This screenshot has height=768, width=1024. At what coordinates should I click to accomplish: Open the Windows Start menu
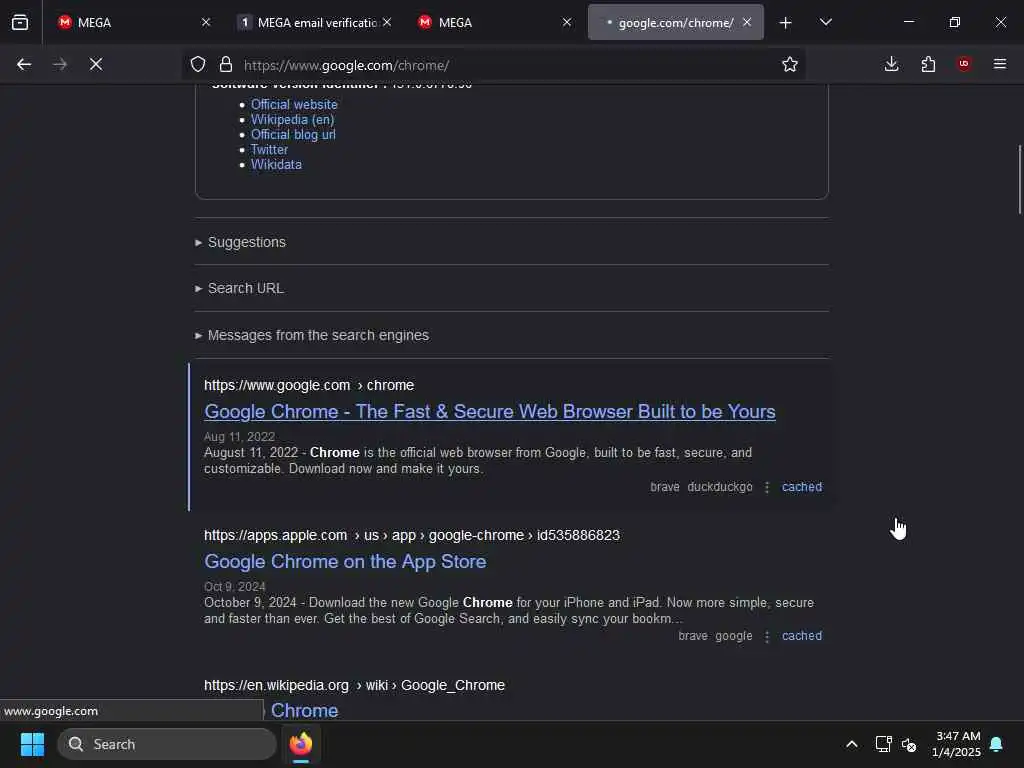pyautogui.click(x=32, y=744)
